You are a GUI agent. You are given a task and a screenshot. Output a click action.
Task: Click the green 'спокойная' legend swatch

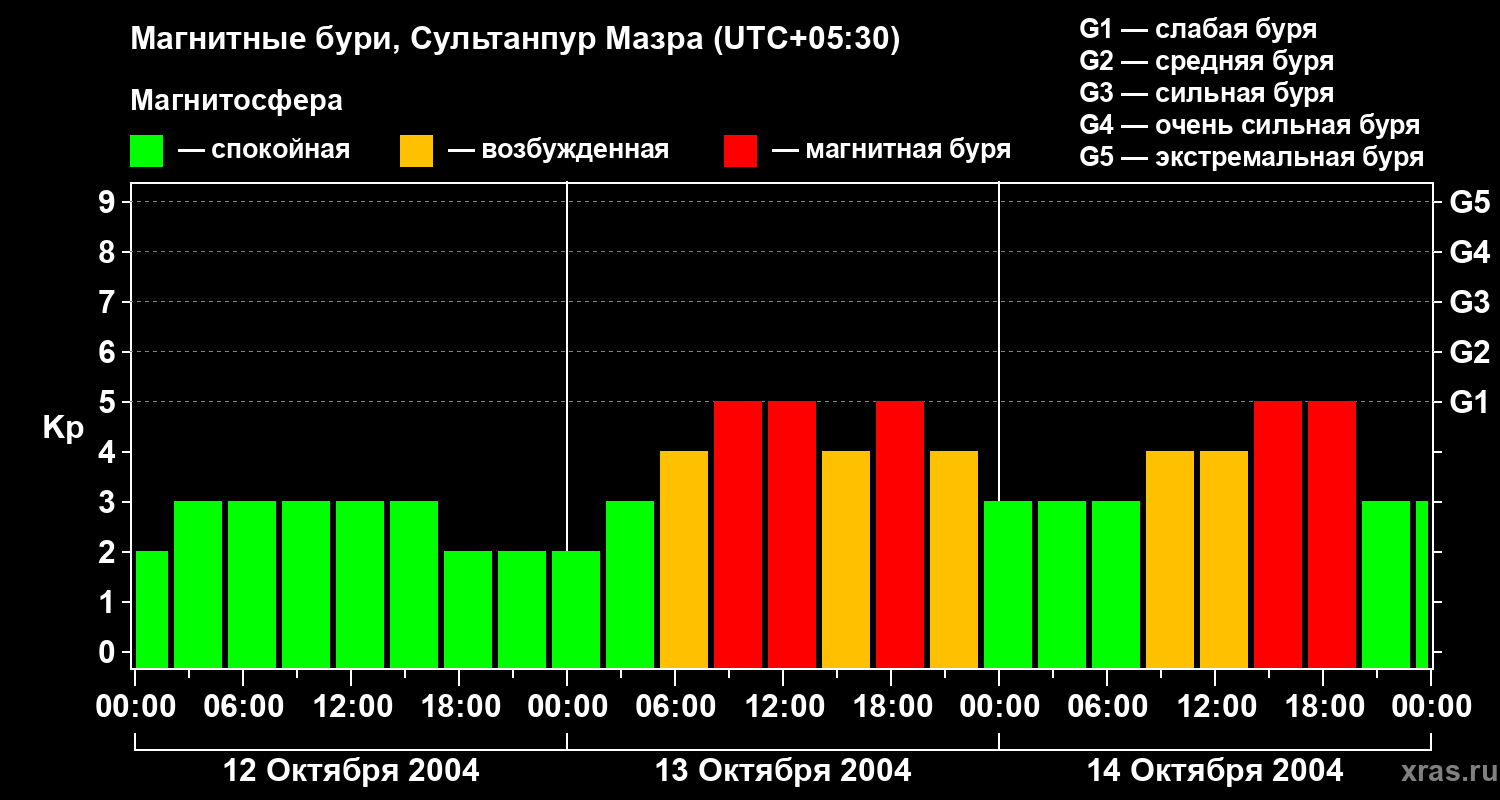coord(146,151)
